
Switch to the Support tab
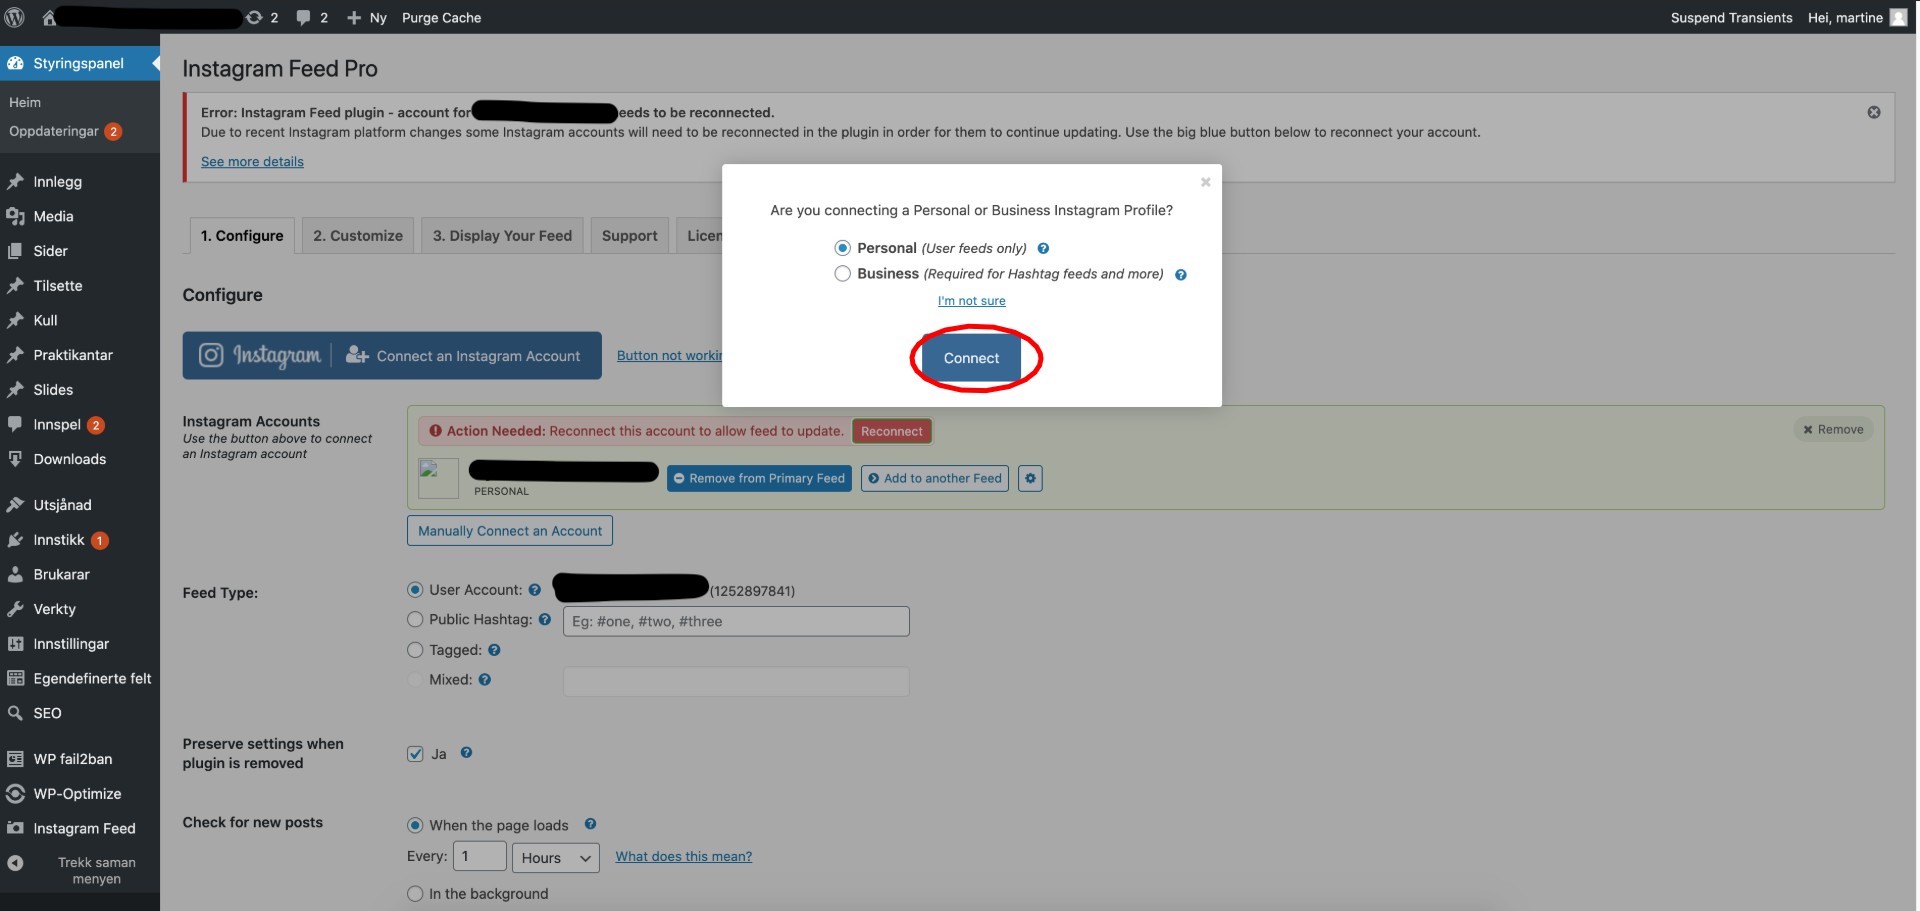tap(630, 236)
